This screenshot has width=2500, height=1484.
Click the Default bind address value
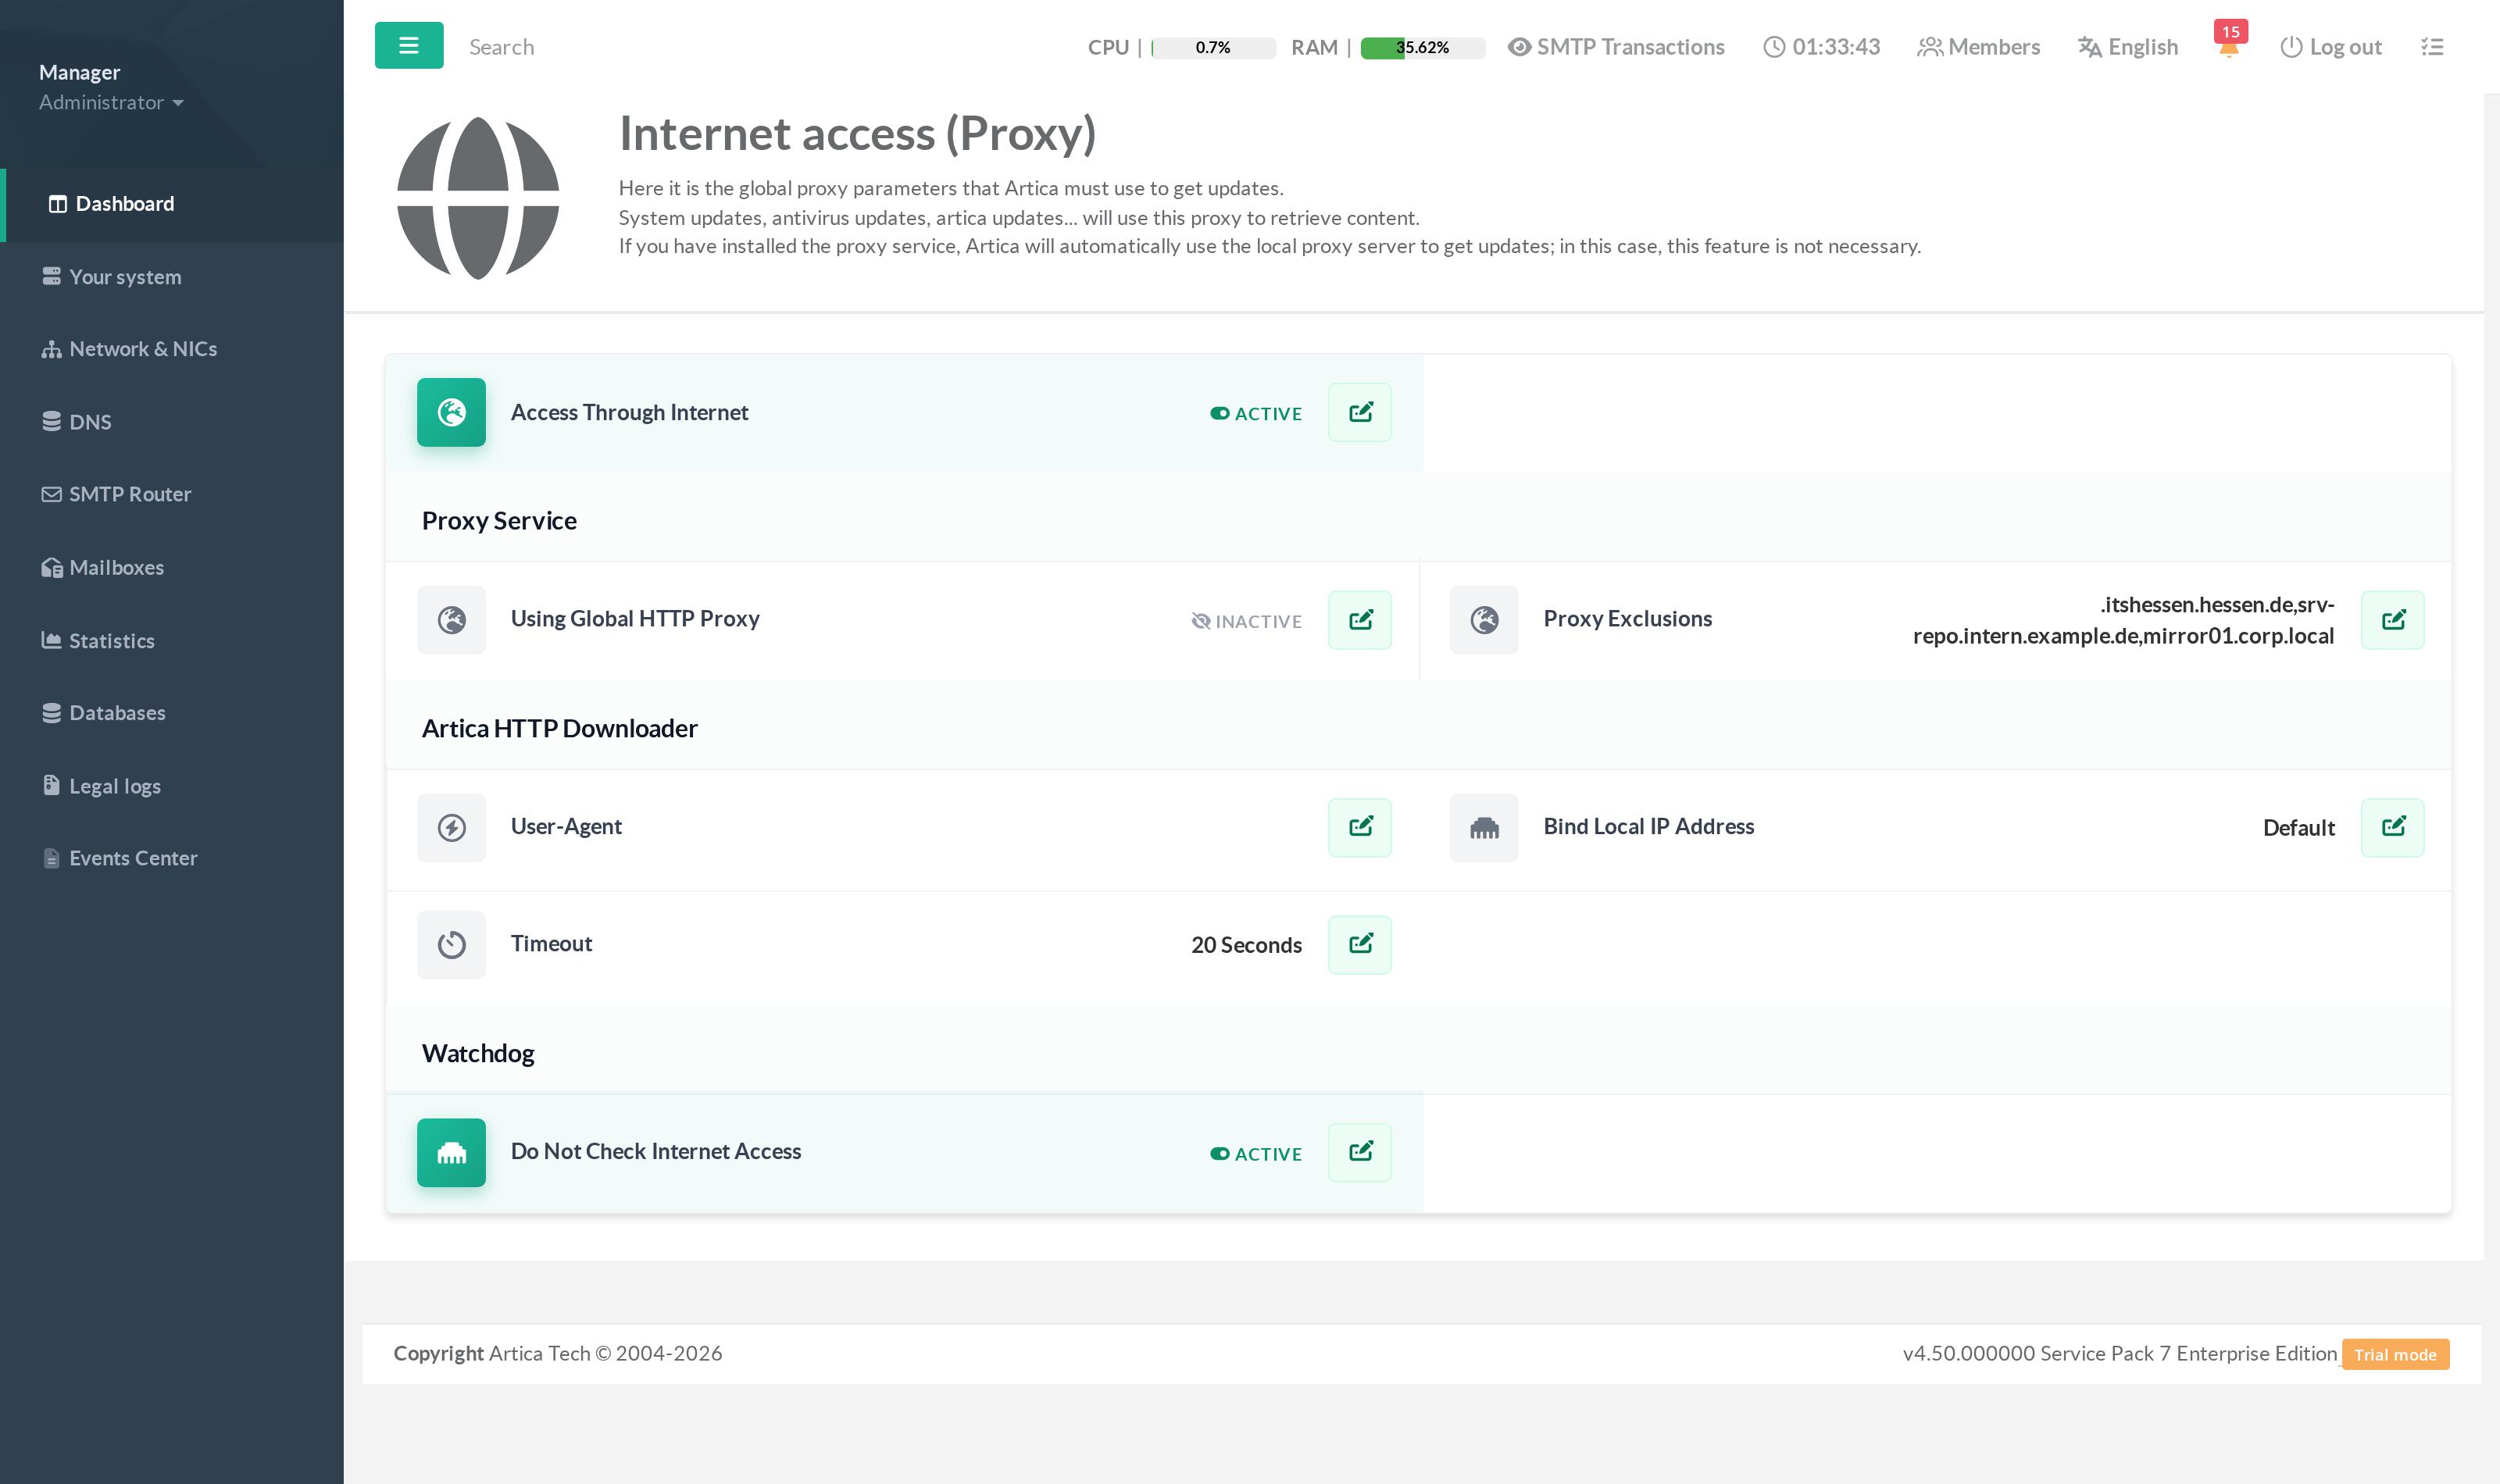tap(2299, 828)
